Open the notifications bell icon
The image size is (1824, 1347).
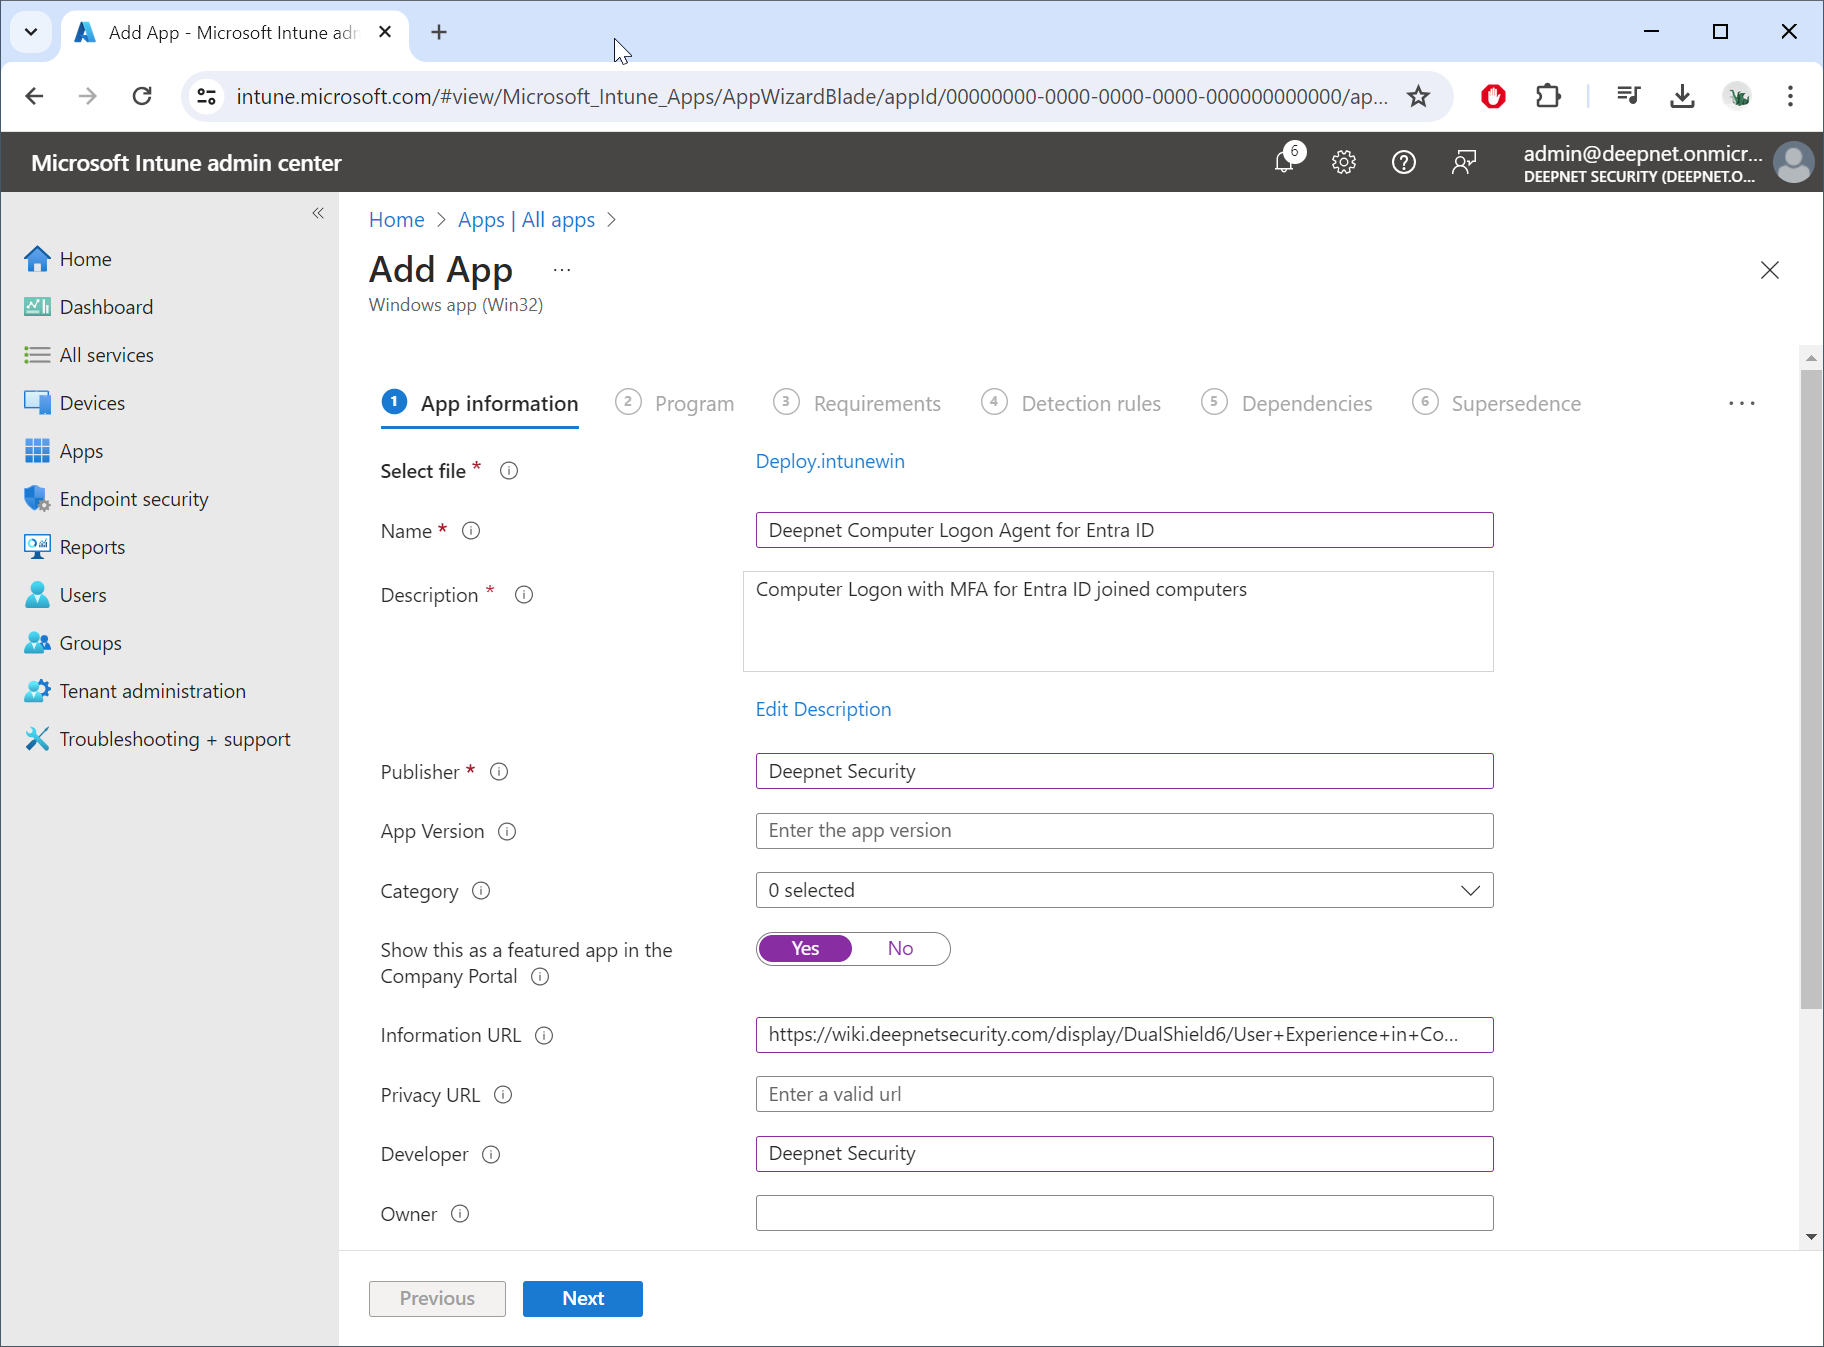[1285, 161]
